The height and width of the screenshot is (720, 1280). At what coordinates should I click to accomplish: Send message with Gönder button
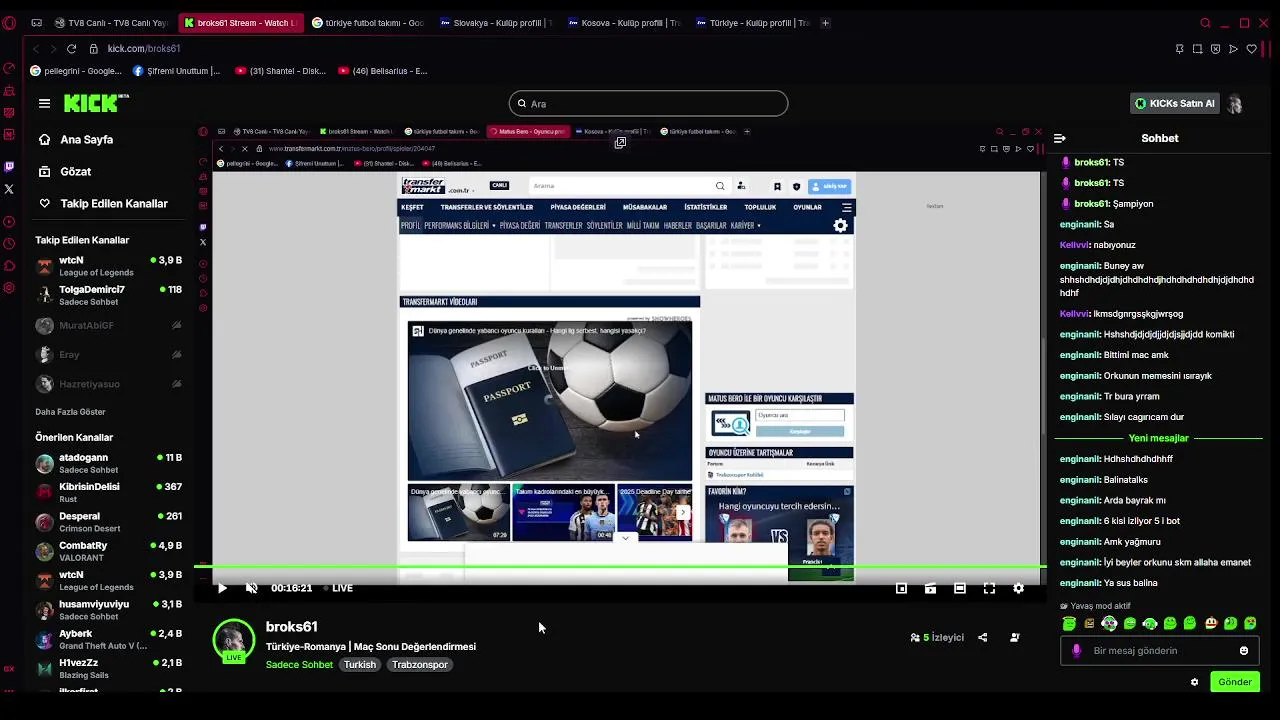(1234, 682)
